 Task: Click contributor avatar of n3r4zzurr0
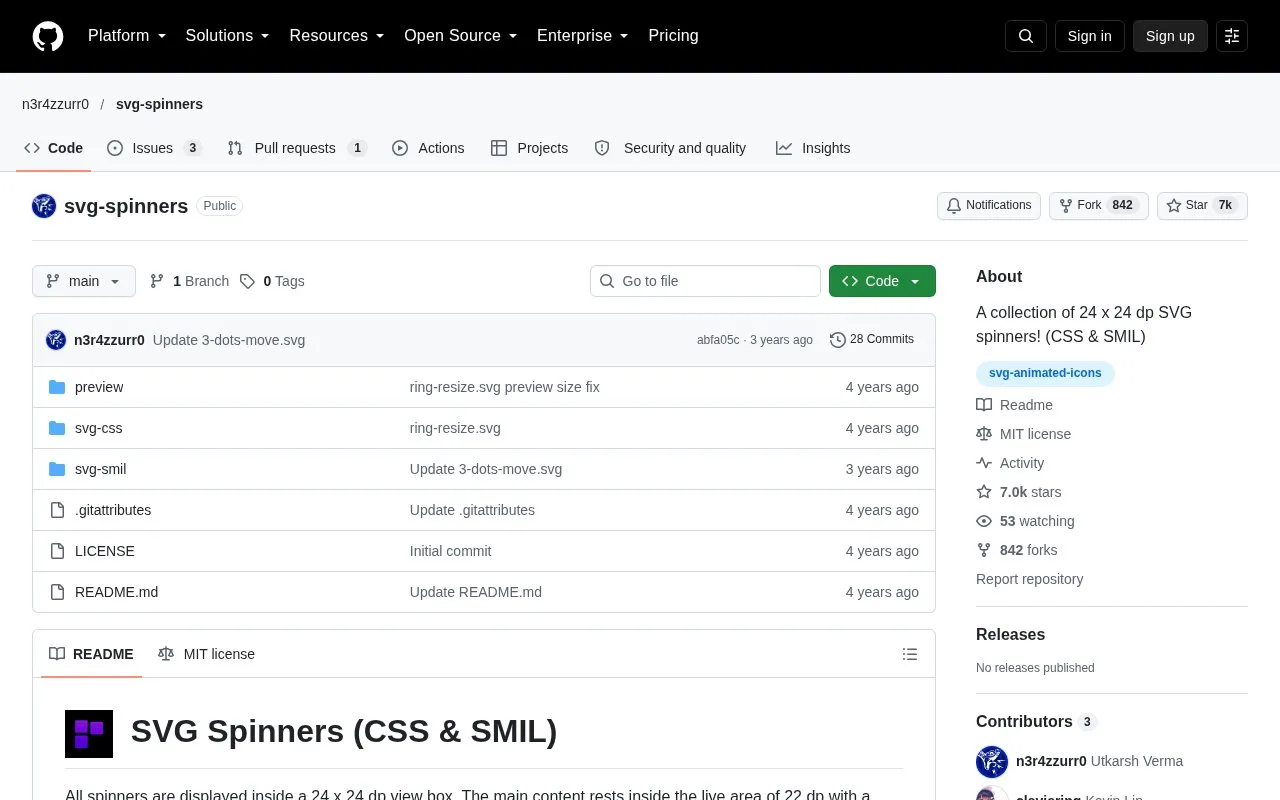point(992,762)
